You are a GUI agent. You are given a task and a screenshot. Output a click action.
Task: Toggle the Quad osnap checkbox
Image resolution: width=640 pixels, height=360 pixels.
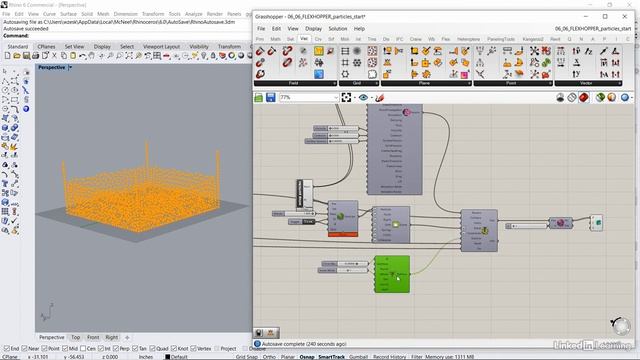click(x=152, y=349)
